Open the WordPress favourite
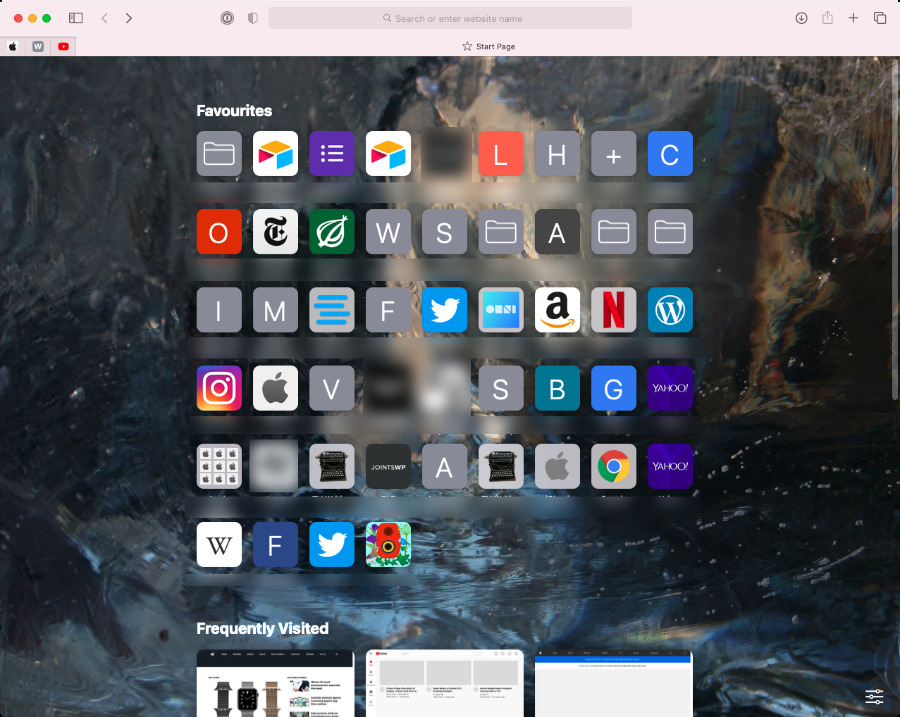The image size is (900, 717). pyautogui.click(x=670, y=310)
